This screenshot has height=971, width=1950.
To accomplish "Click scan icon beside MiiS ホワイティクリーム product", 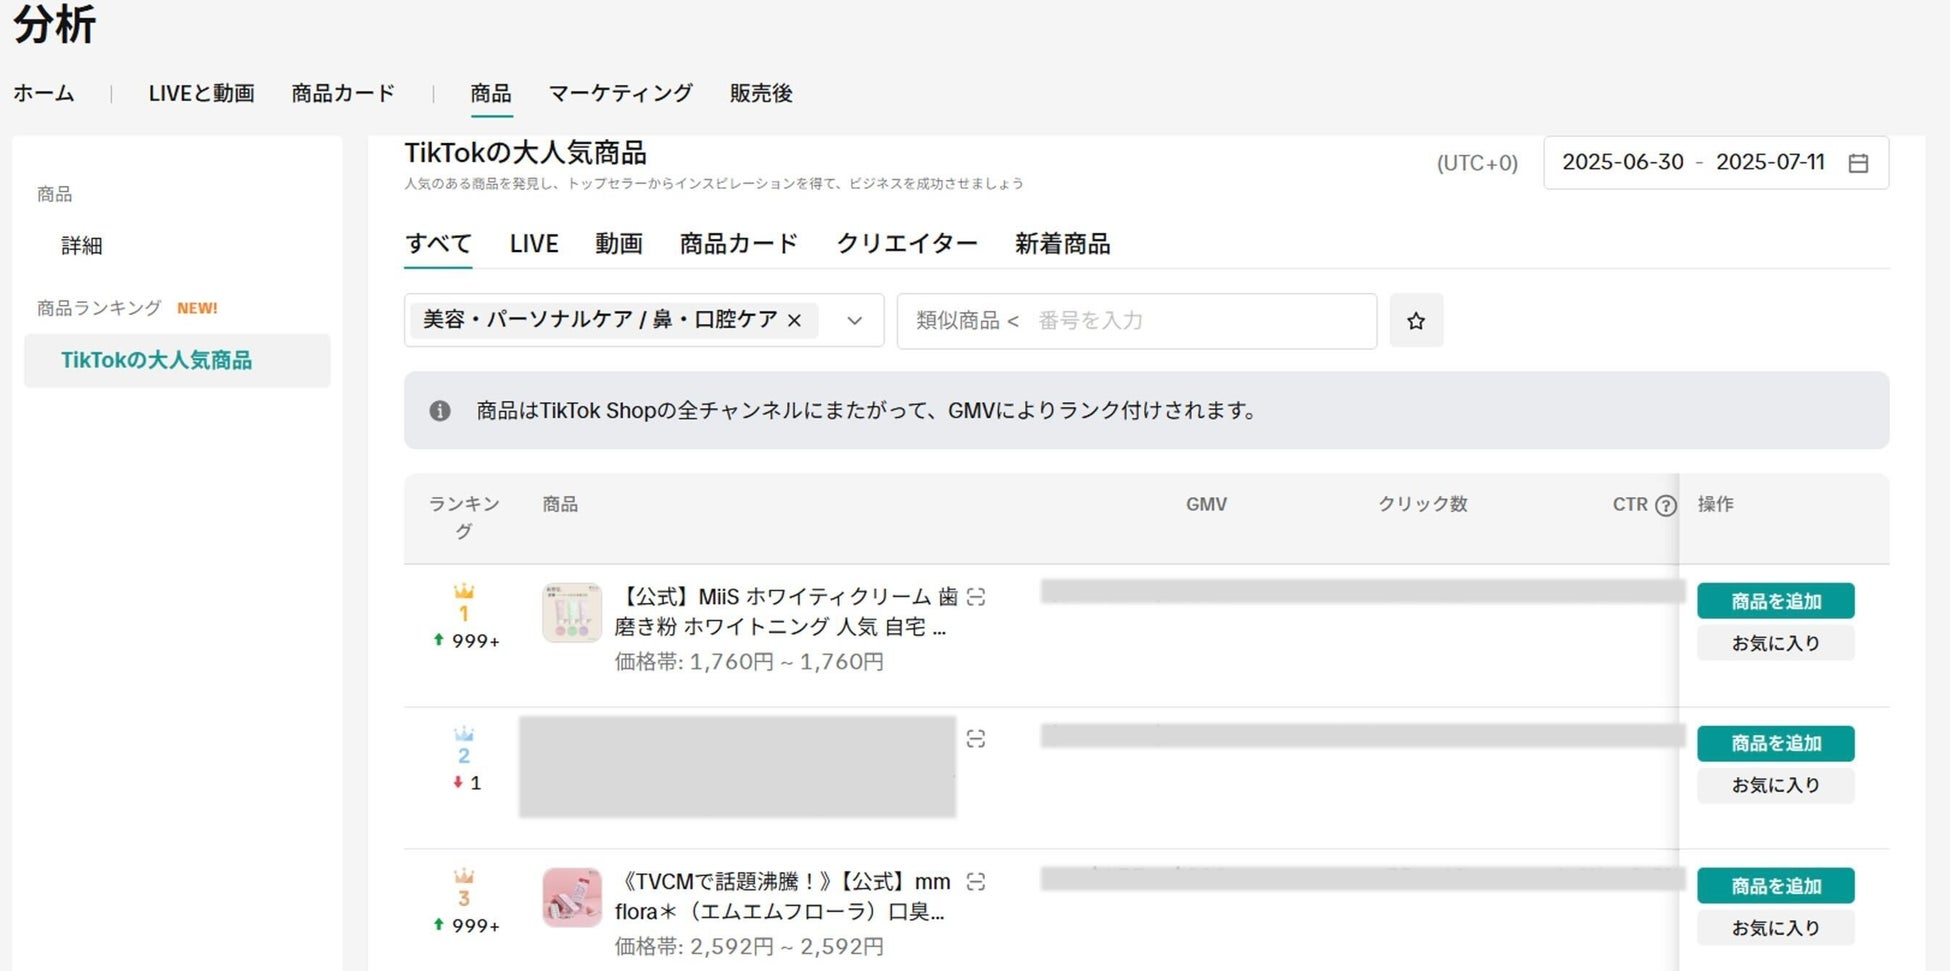I will coord(976,597).
